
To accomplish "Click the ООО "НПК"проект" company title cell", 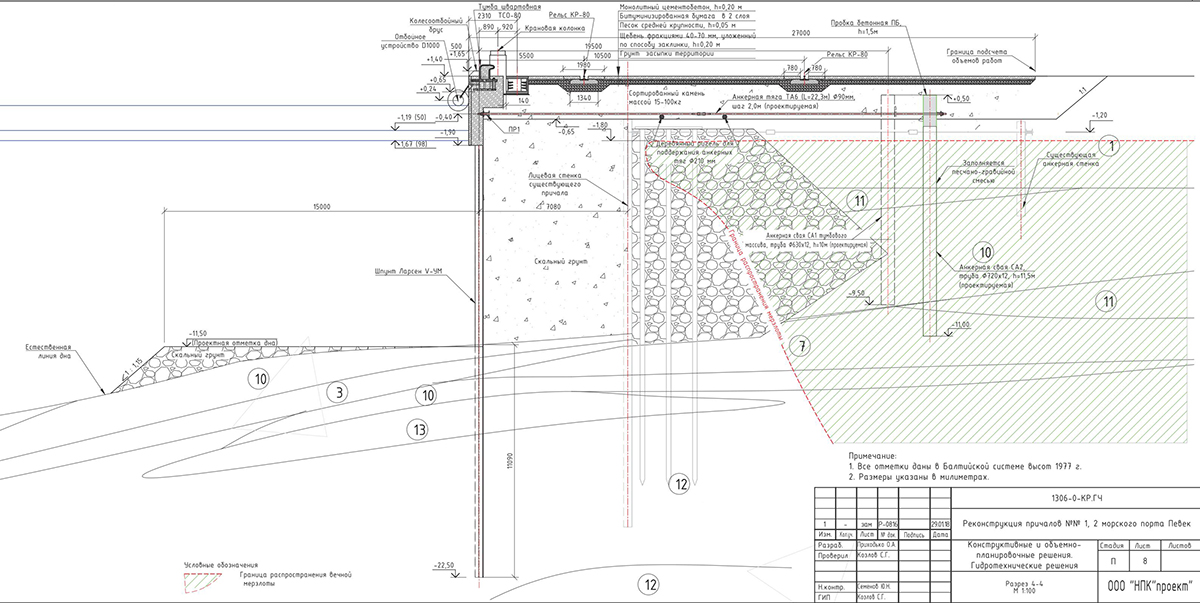I will point(1143,585).
